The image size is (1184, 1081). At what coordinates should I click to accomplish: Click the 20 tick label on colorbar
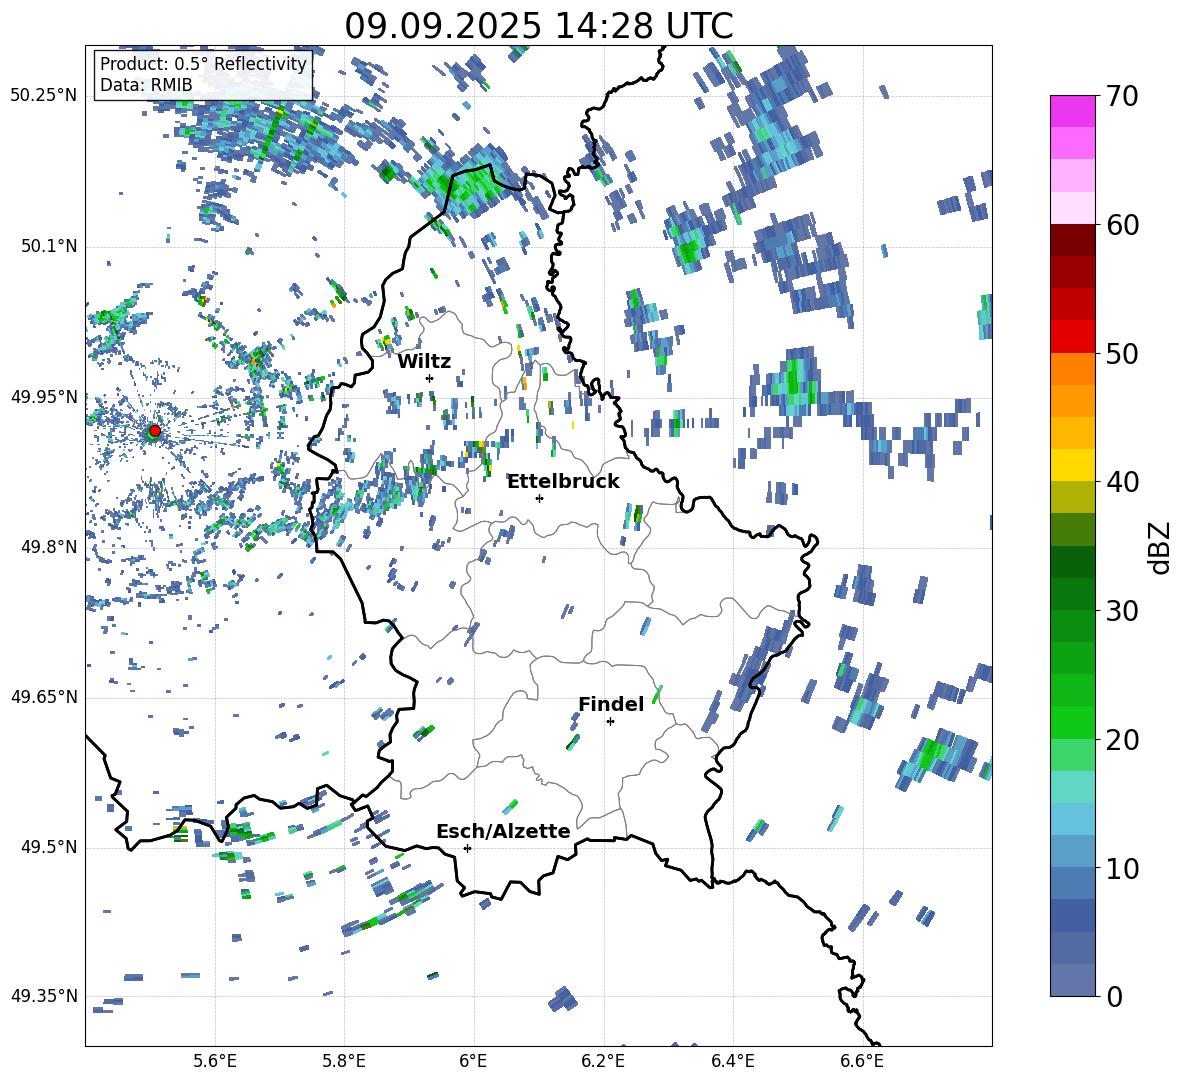click(x=1121, y=740)
